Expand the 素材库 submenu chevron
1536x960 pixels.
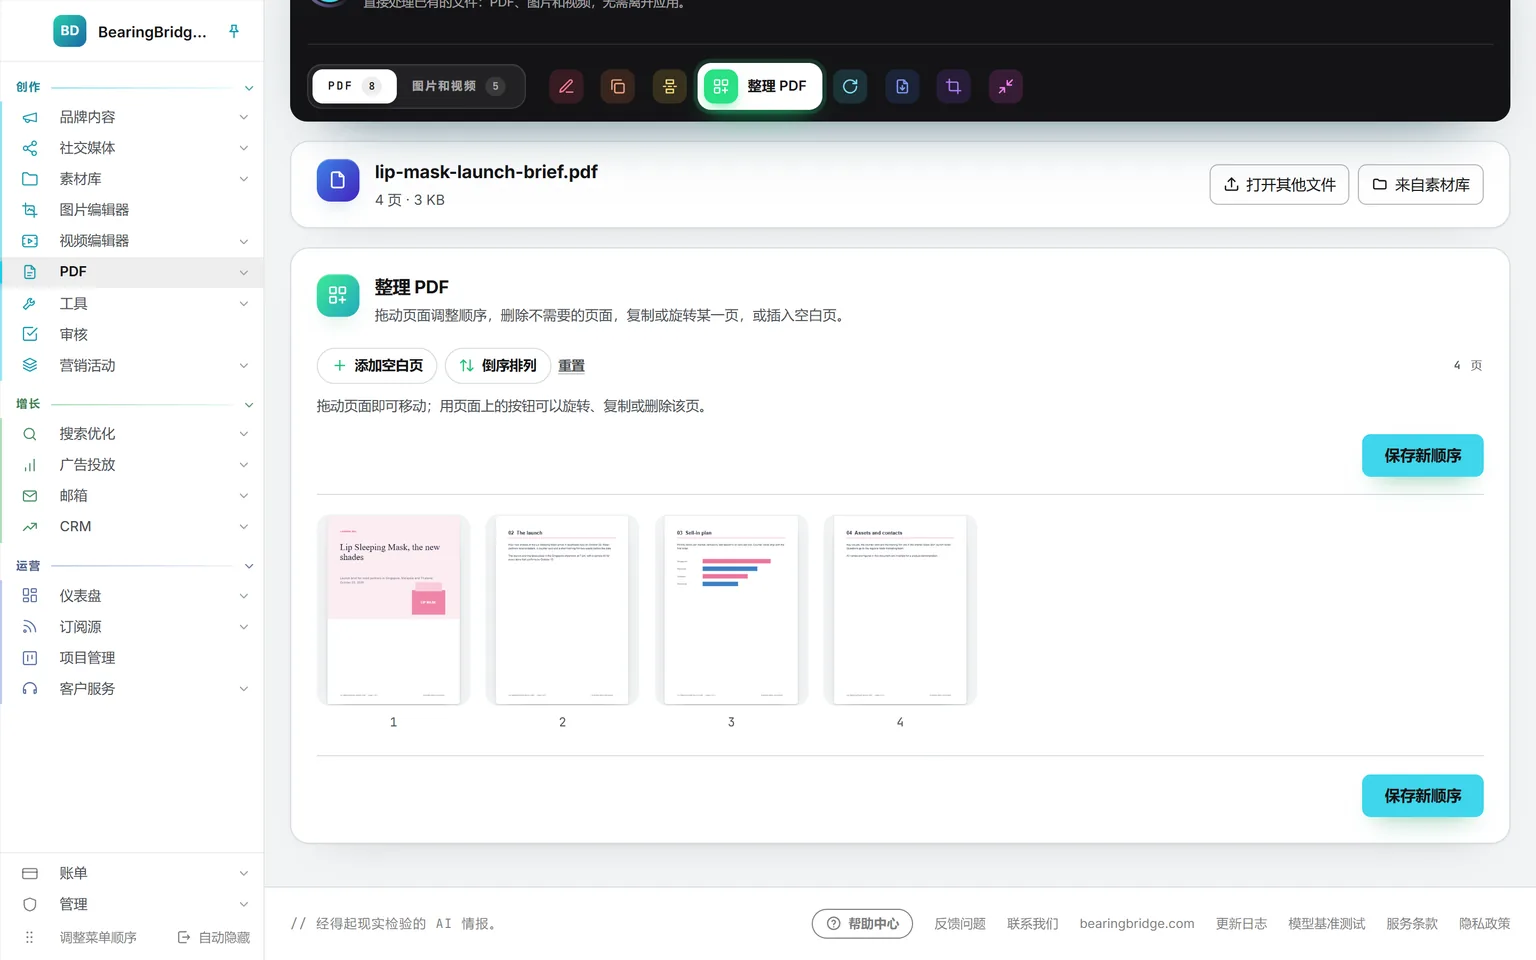coord(244,179)
